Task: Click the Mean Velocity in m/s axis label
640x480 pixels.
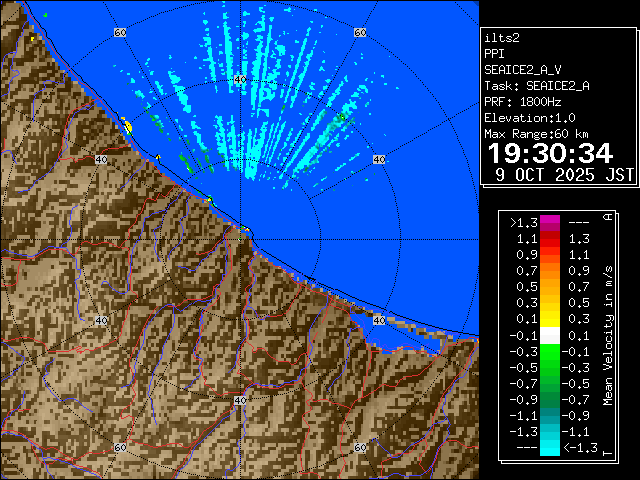Action: [607, 335]
